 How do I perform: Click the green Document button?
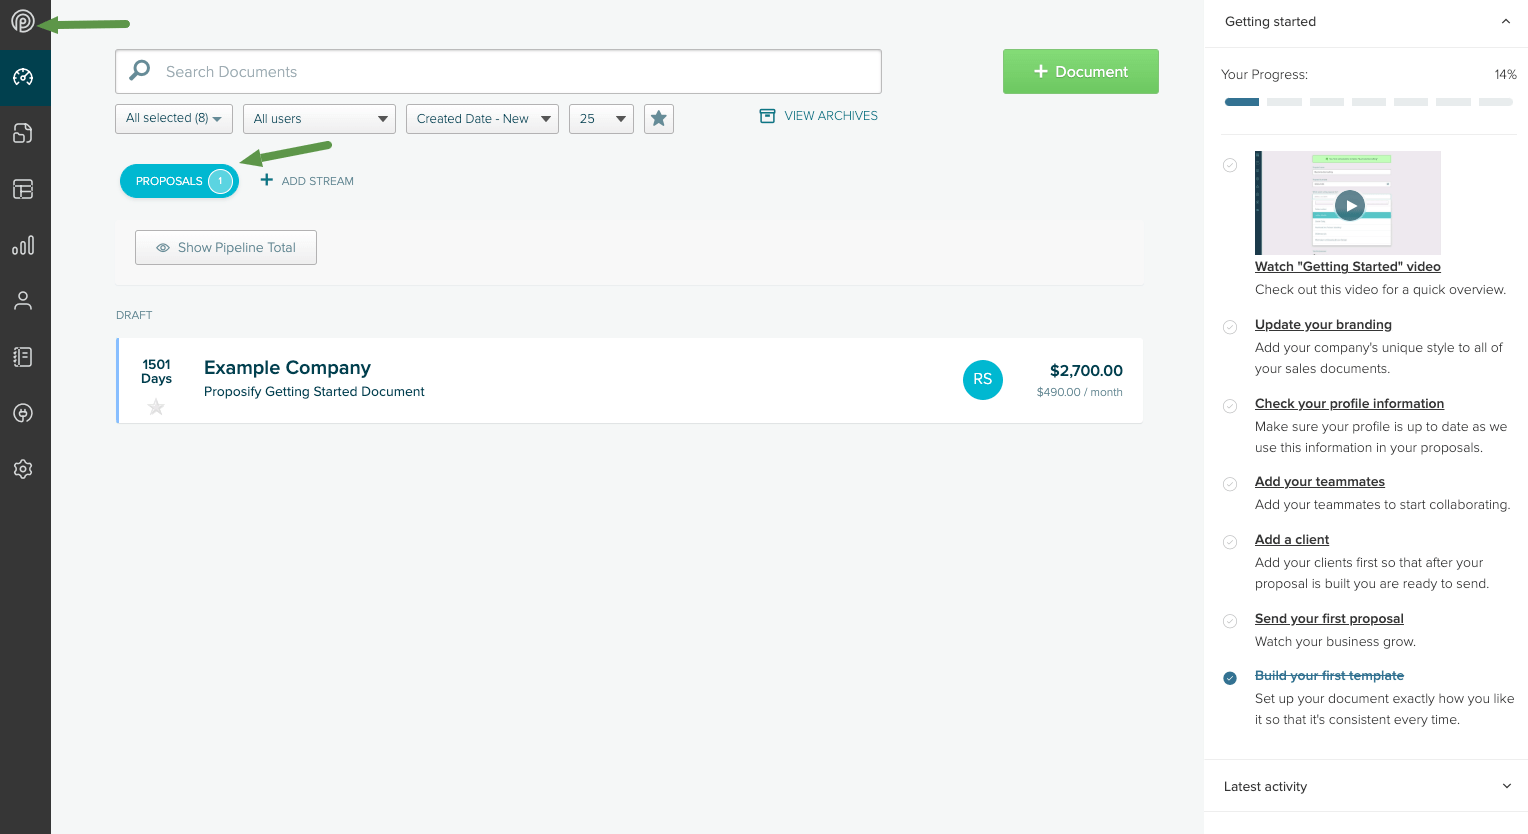[x=1081, y=71]
